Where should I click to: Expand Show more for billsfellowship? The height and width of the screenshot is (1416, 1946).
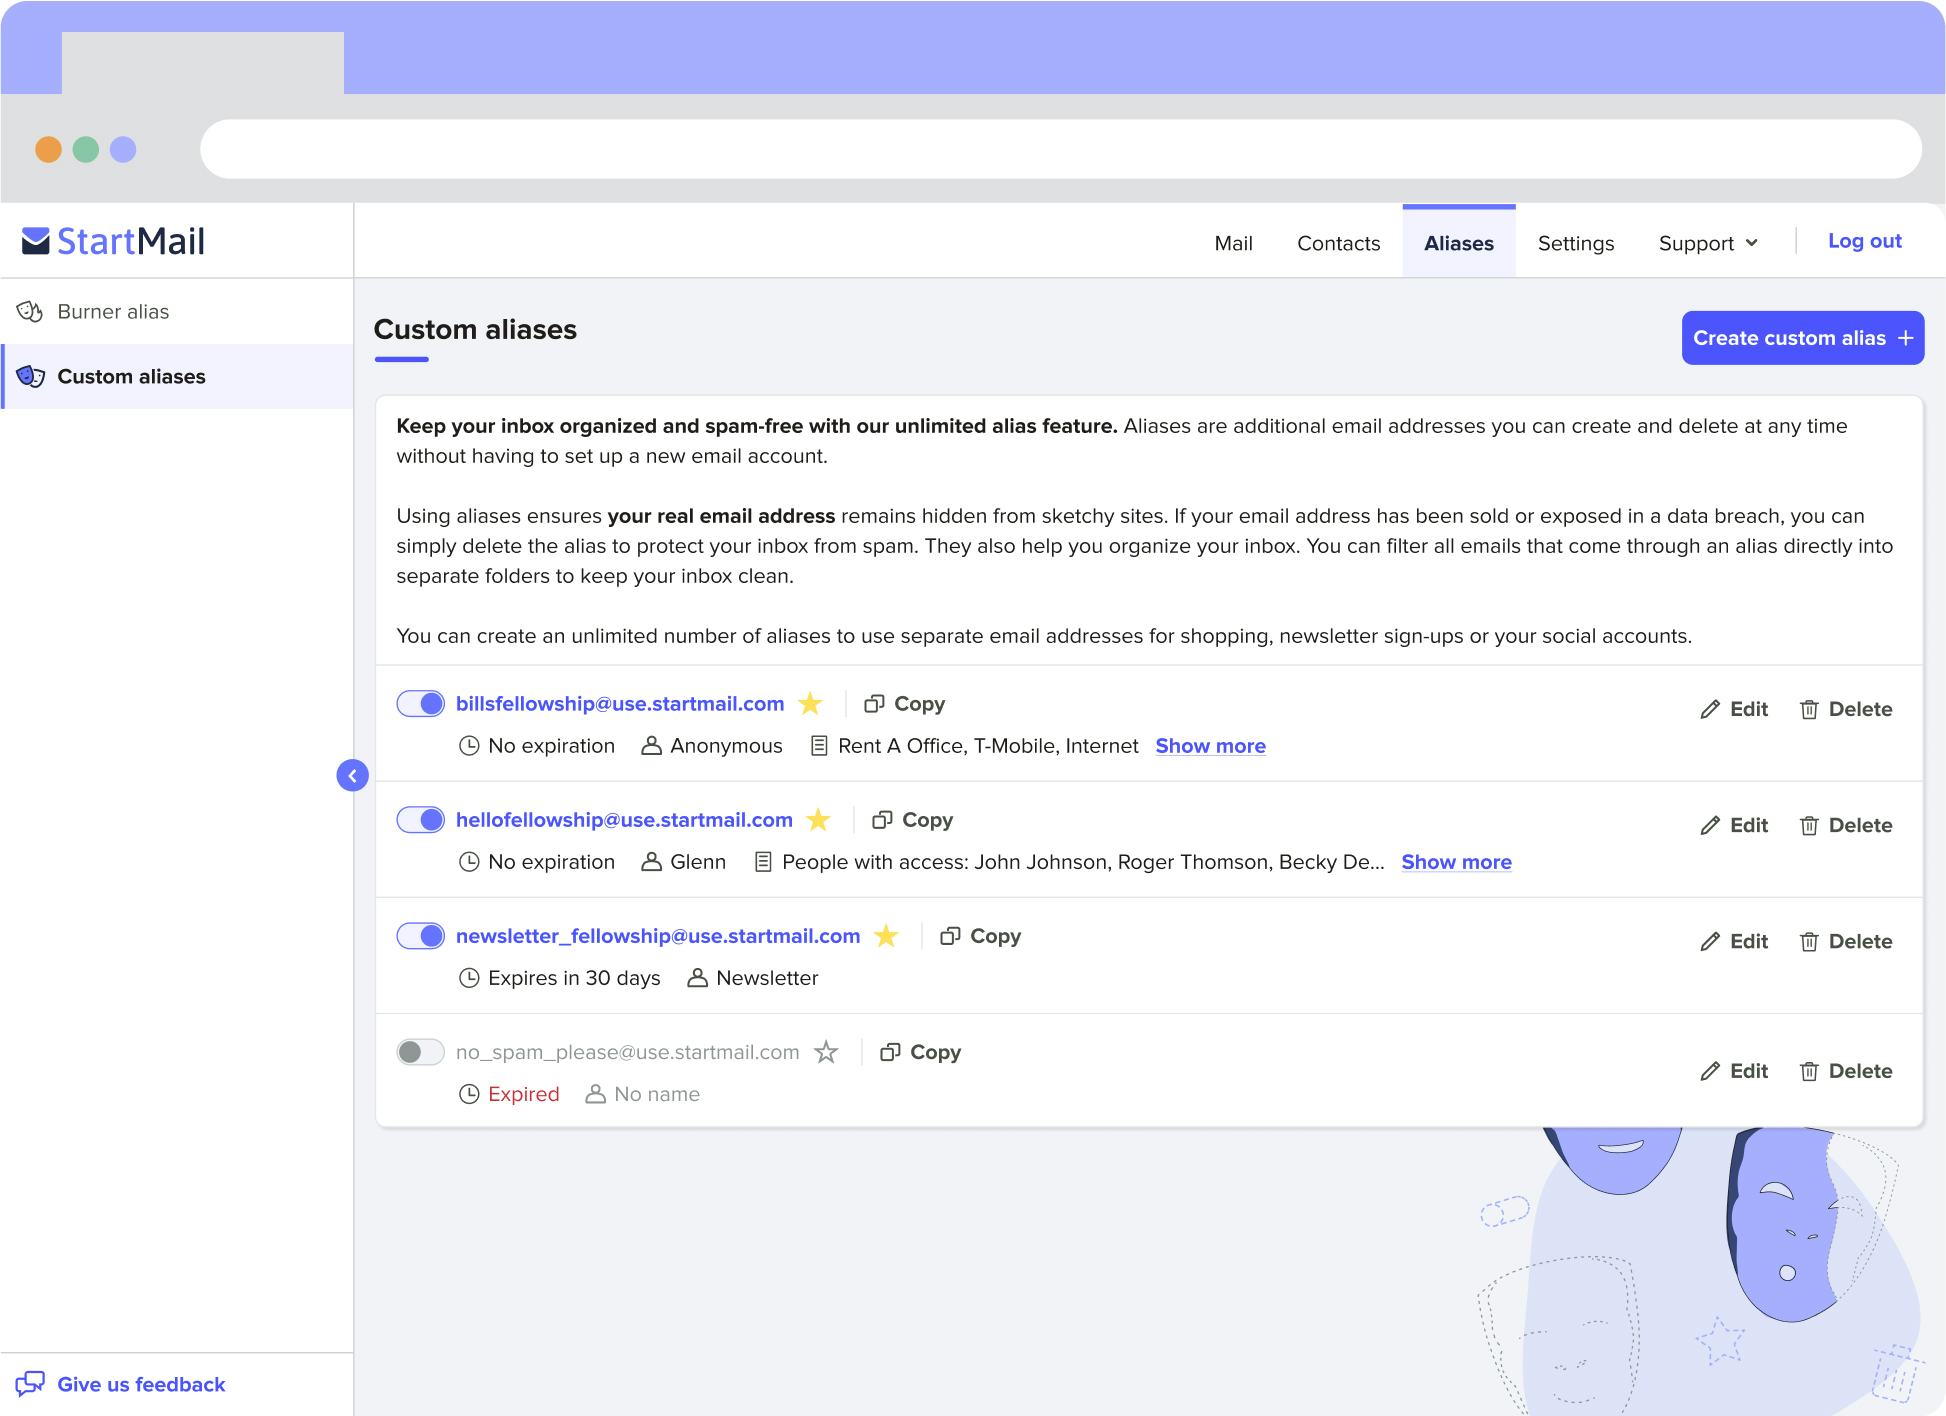pos(1209,745)
